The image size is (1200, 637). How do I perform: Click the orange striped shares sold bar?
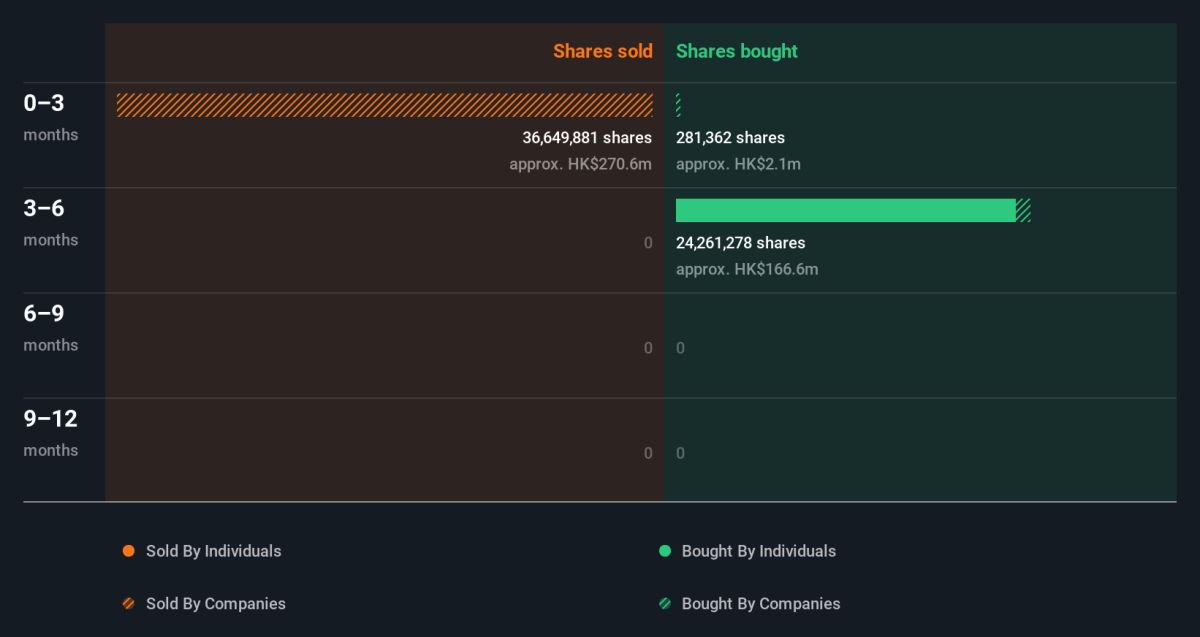384,105
